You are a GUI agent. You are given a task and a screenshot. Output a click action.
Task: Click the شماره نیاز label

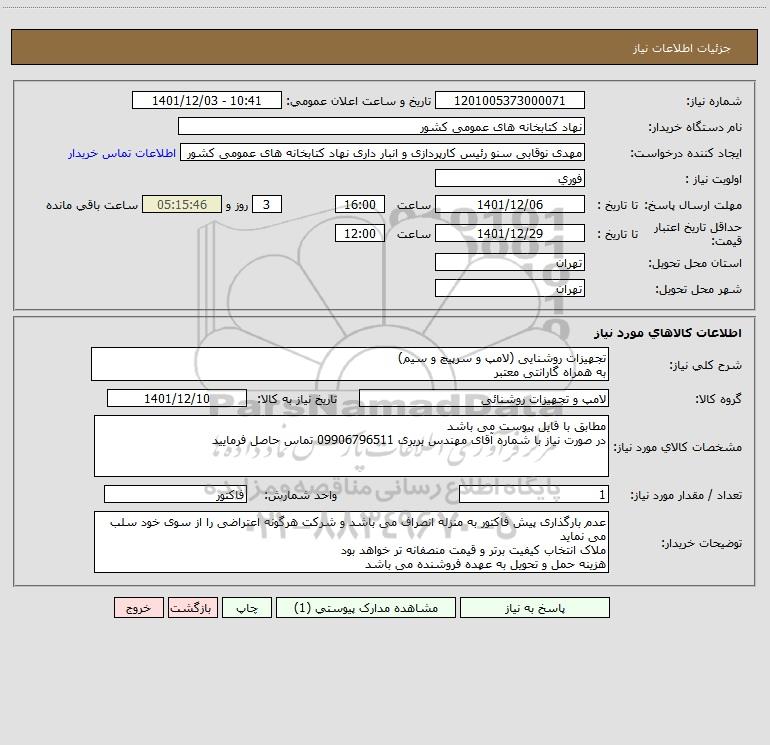(x=714, y=101)
